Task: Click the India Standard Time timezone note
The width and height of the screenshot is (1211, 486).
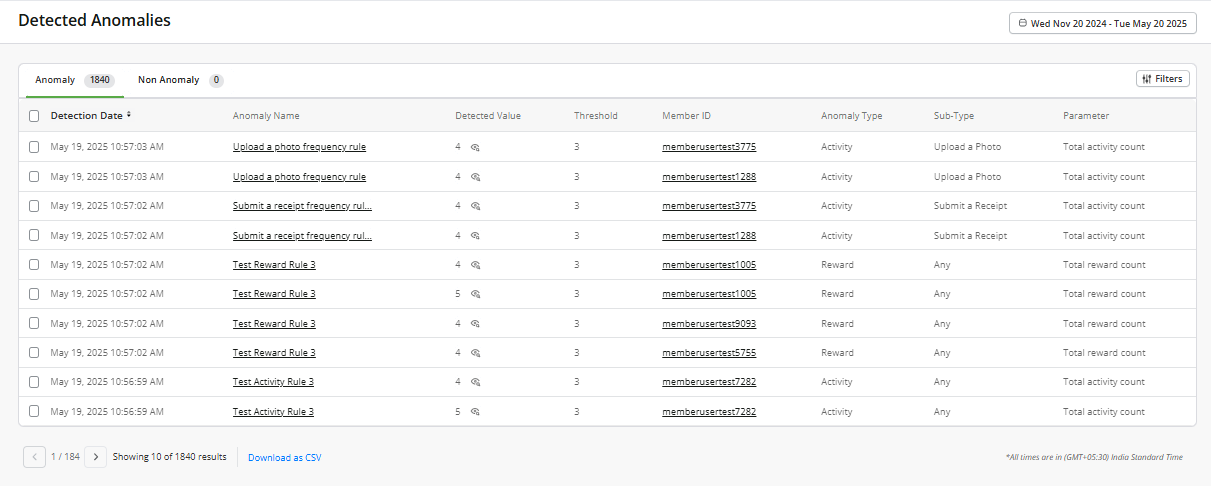Action: [1094, 457]
